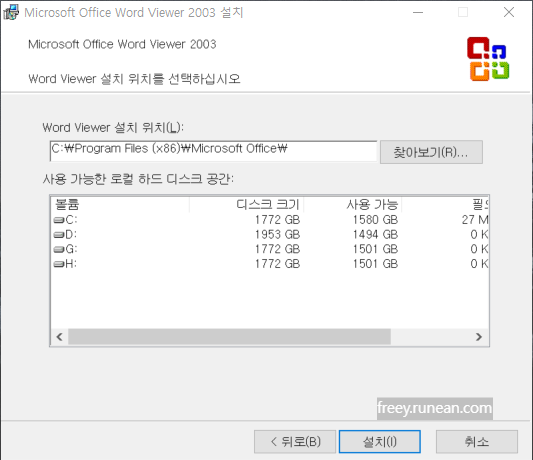Close the setup window
The width and height of the screenshot is (533, 460).
click(x=509, y=13)
